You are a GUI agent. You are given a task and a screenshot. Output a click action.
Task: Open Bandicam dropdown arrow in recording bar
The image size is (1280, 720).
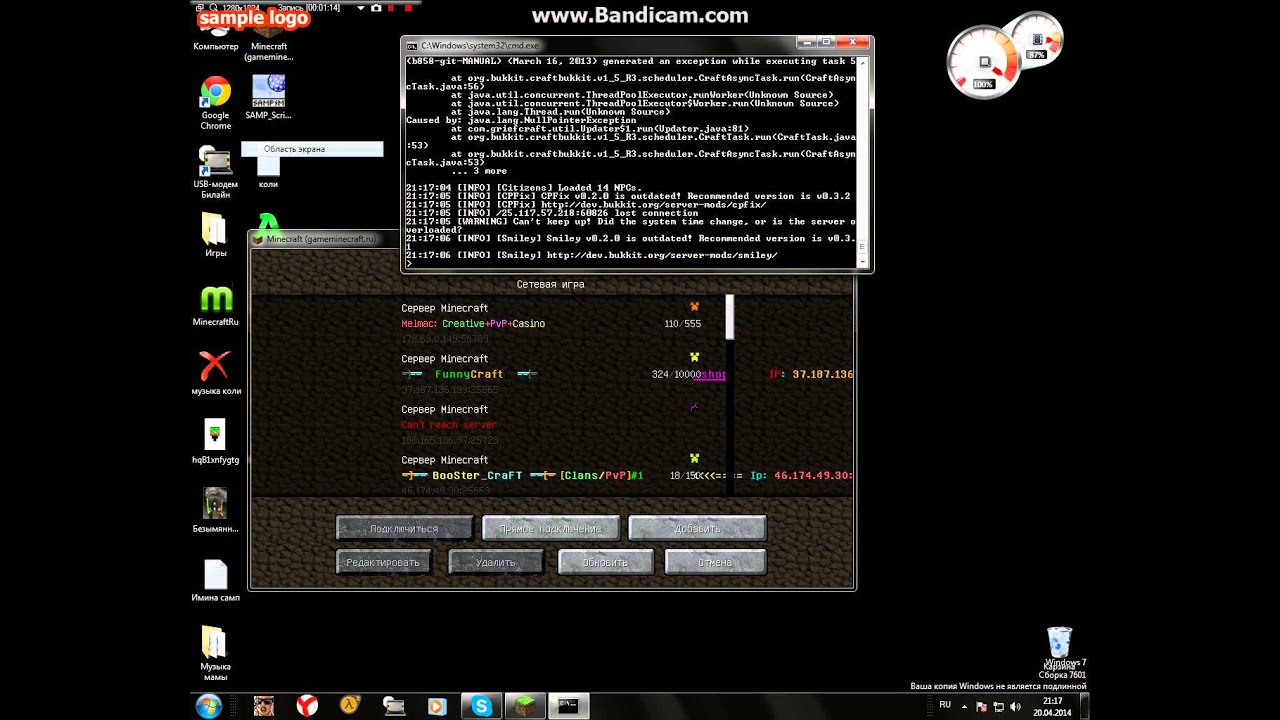[x=361, y=8]
